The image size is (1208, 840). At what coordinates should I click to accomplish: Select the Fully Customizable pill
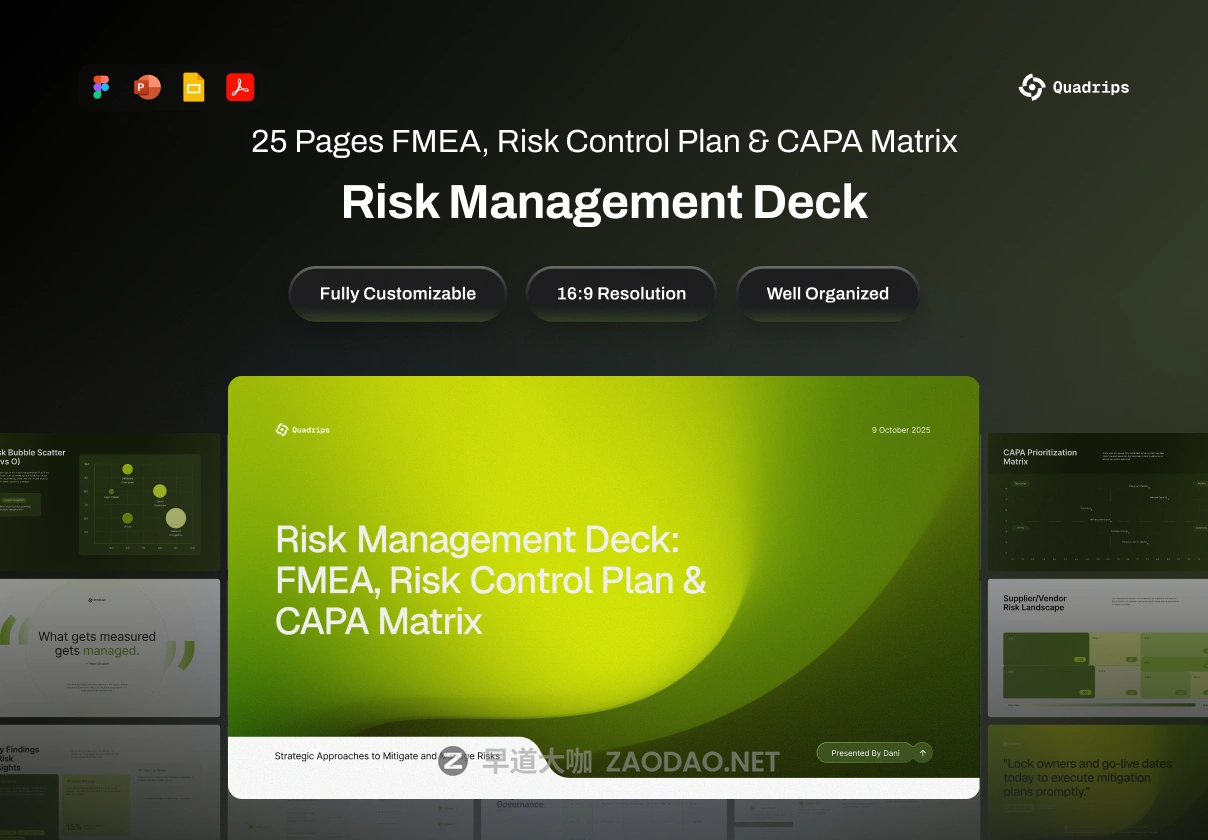pos(398,294)
